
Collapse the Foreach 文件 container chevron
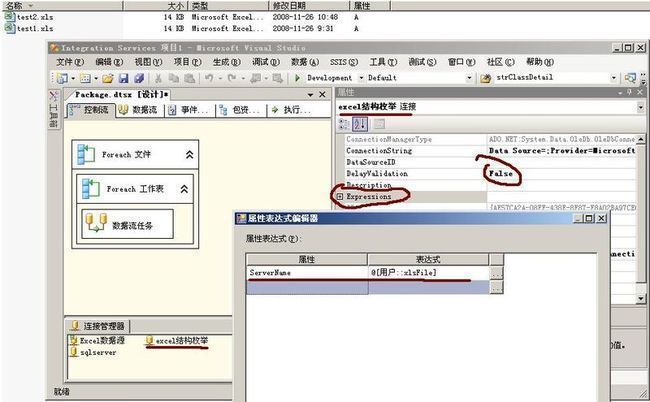189,155
